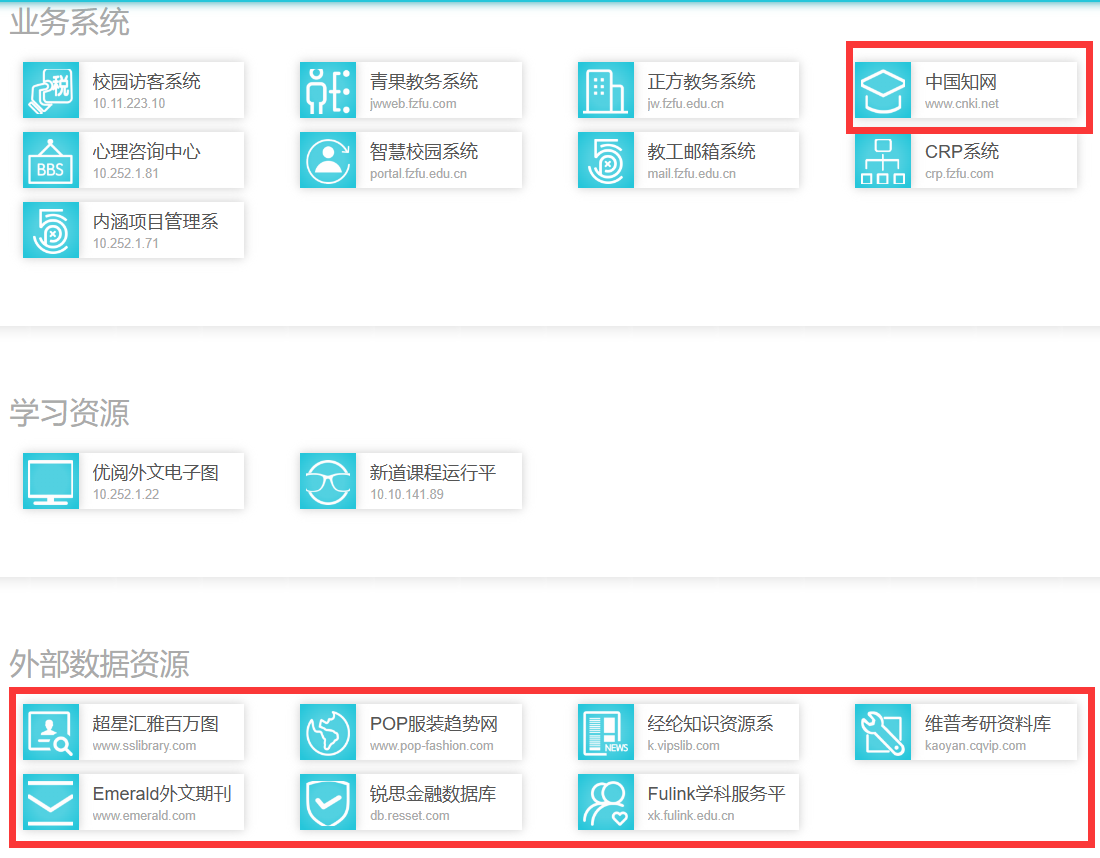Click the POP服装趋势网 globe icon
1100x858 pixels.
[x=328, y=732]
